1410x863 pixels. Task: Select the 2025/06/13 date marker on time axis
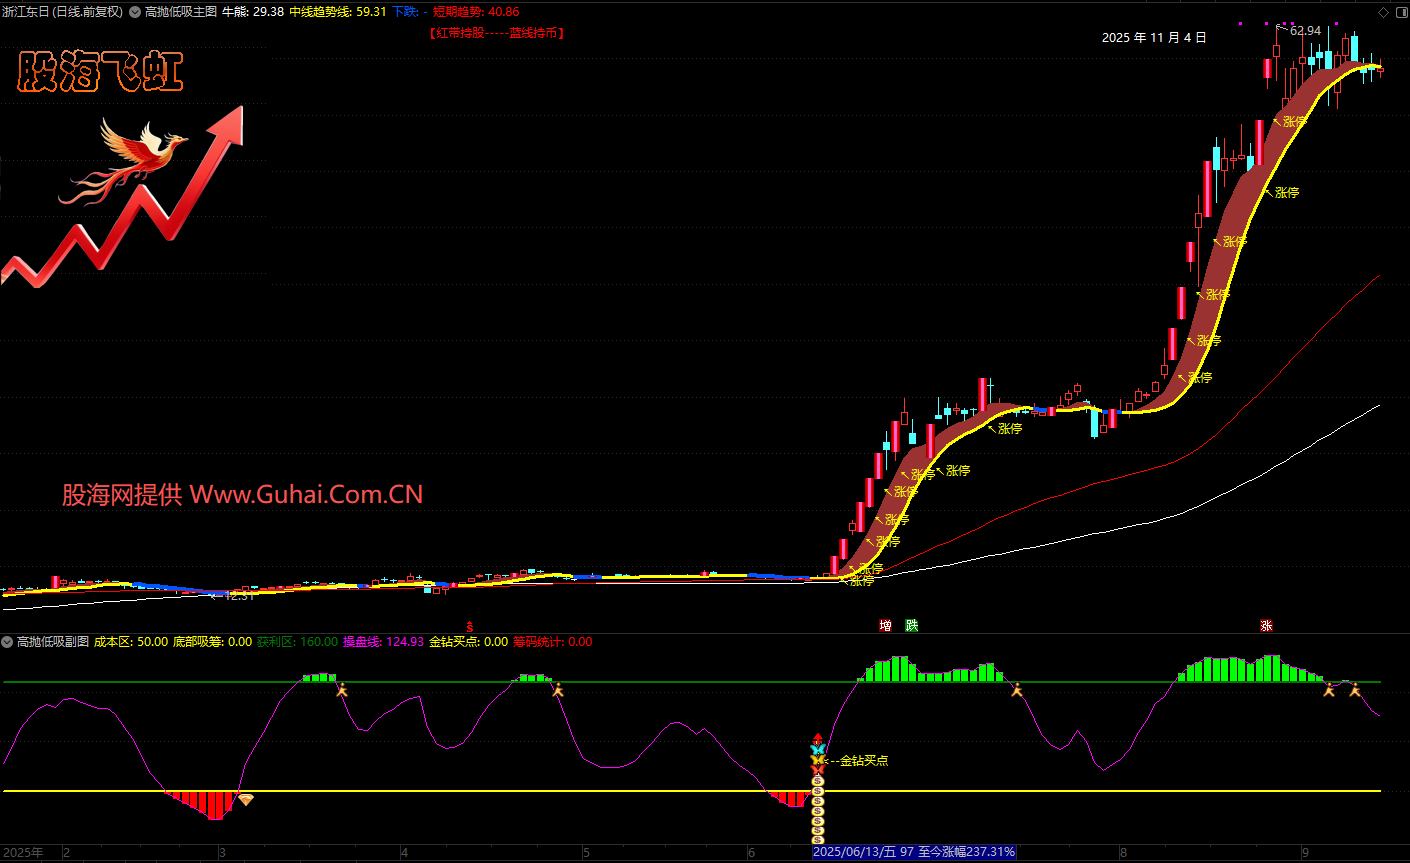click(x=914, y=852)
